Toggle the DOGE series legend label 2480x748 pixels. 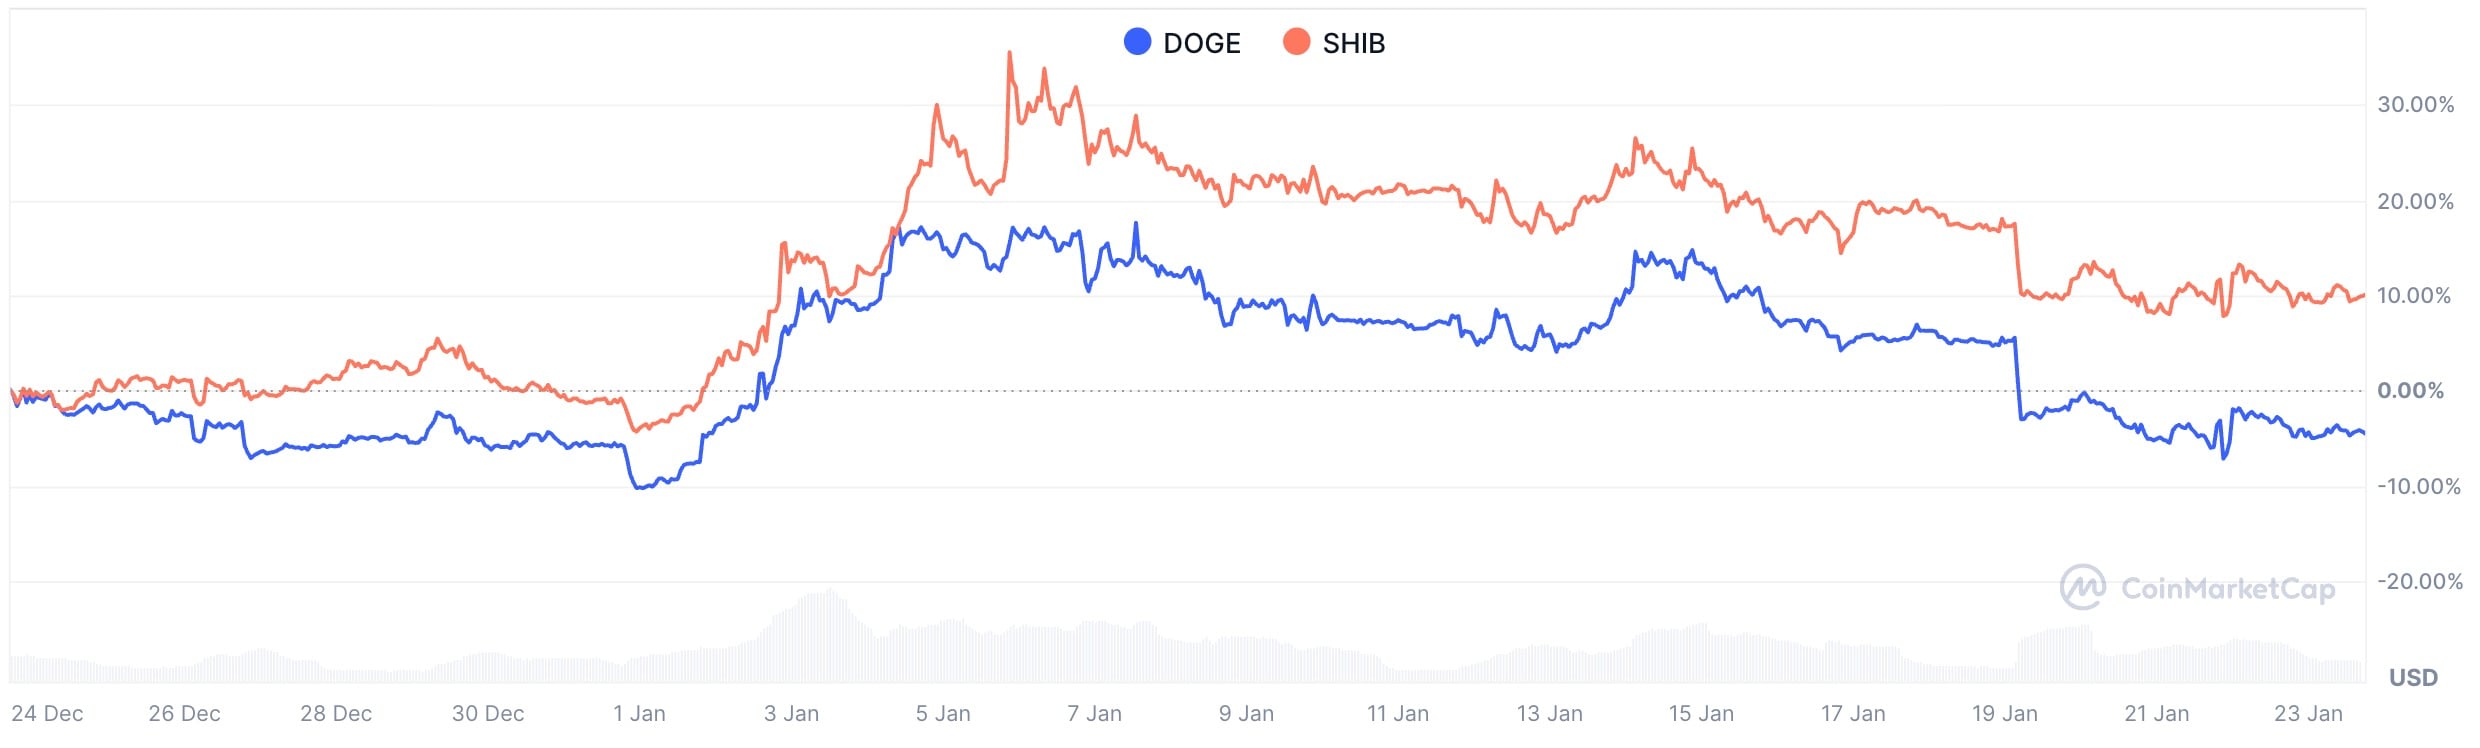1202,43
